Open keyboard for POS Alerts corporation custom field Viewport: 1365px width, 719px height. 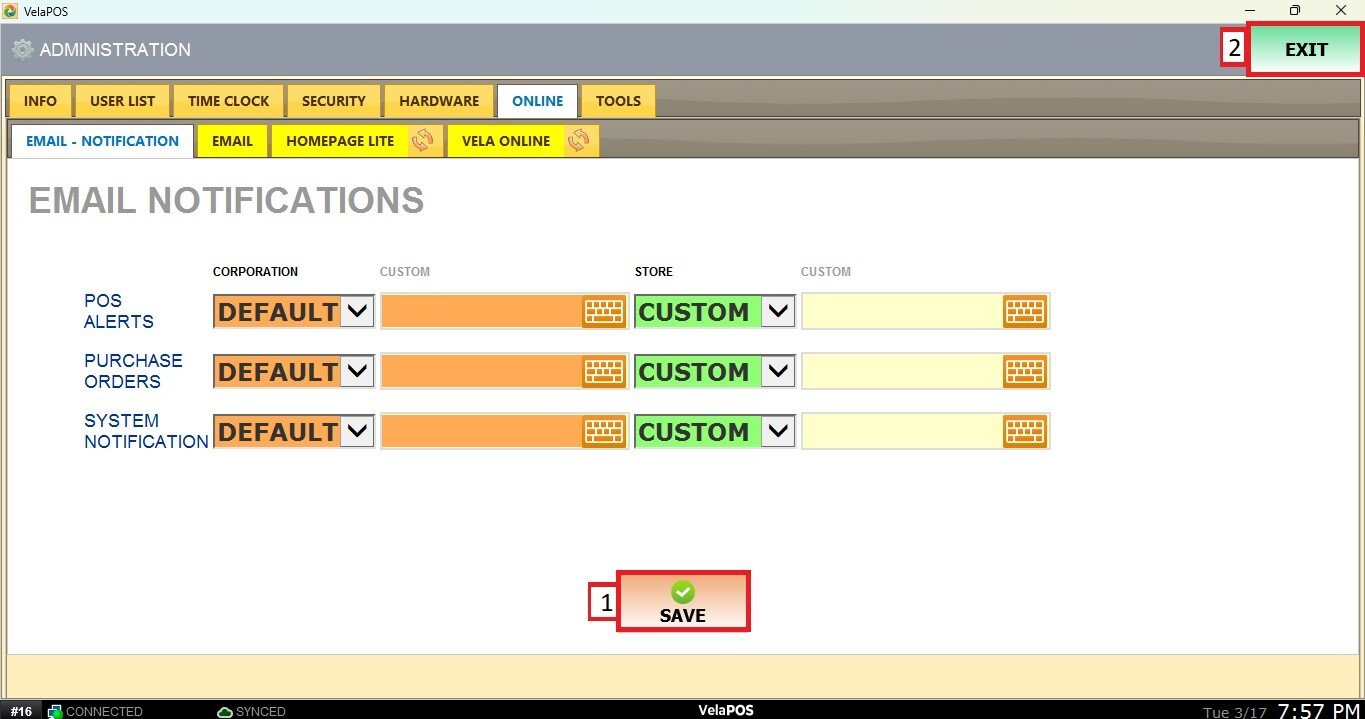point(603,312)
